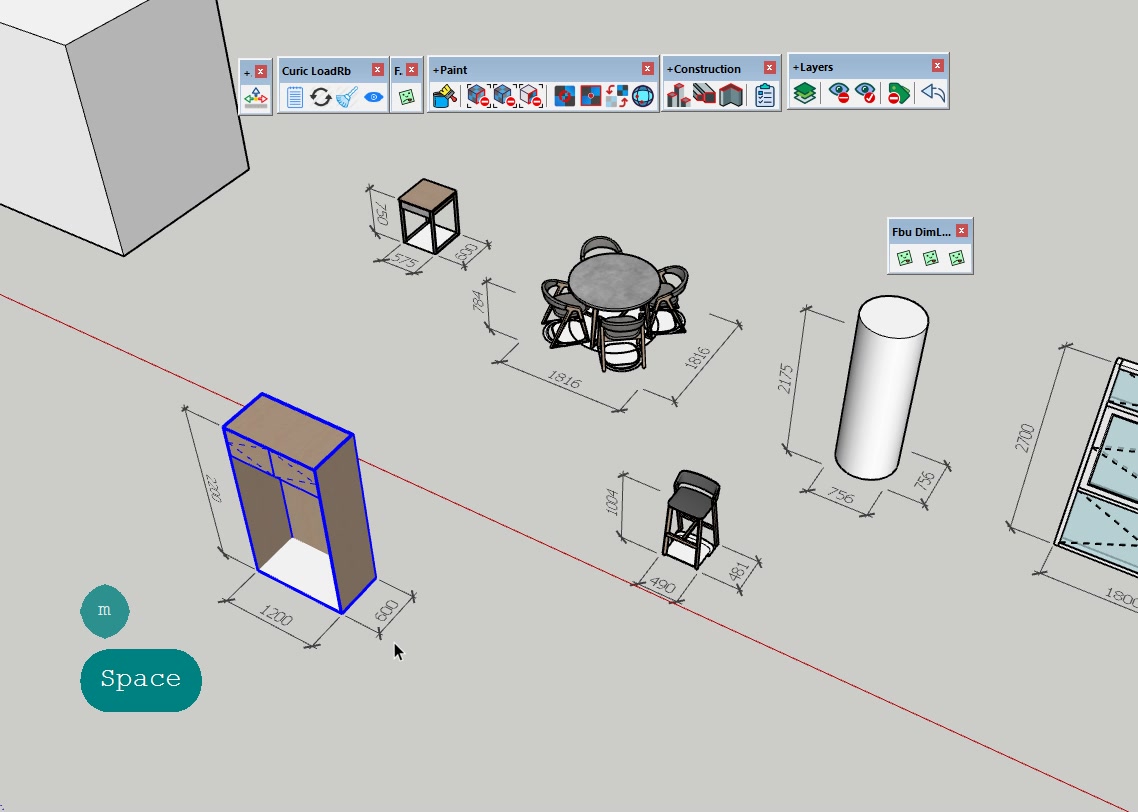Click the middle green face icon in Fbu DimL
The height and width of the screenshot is (812, 1138).
(930, 258)
